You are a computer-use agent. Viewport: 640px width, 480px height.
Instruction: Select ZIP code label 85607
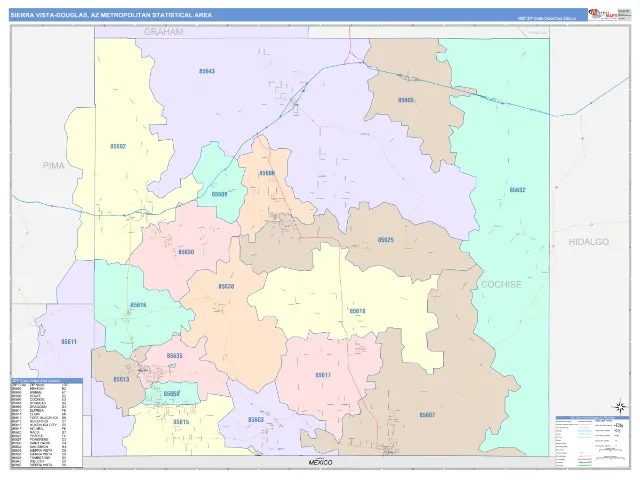click(x=427, y=415)
